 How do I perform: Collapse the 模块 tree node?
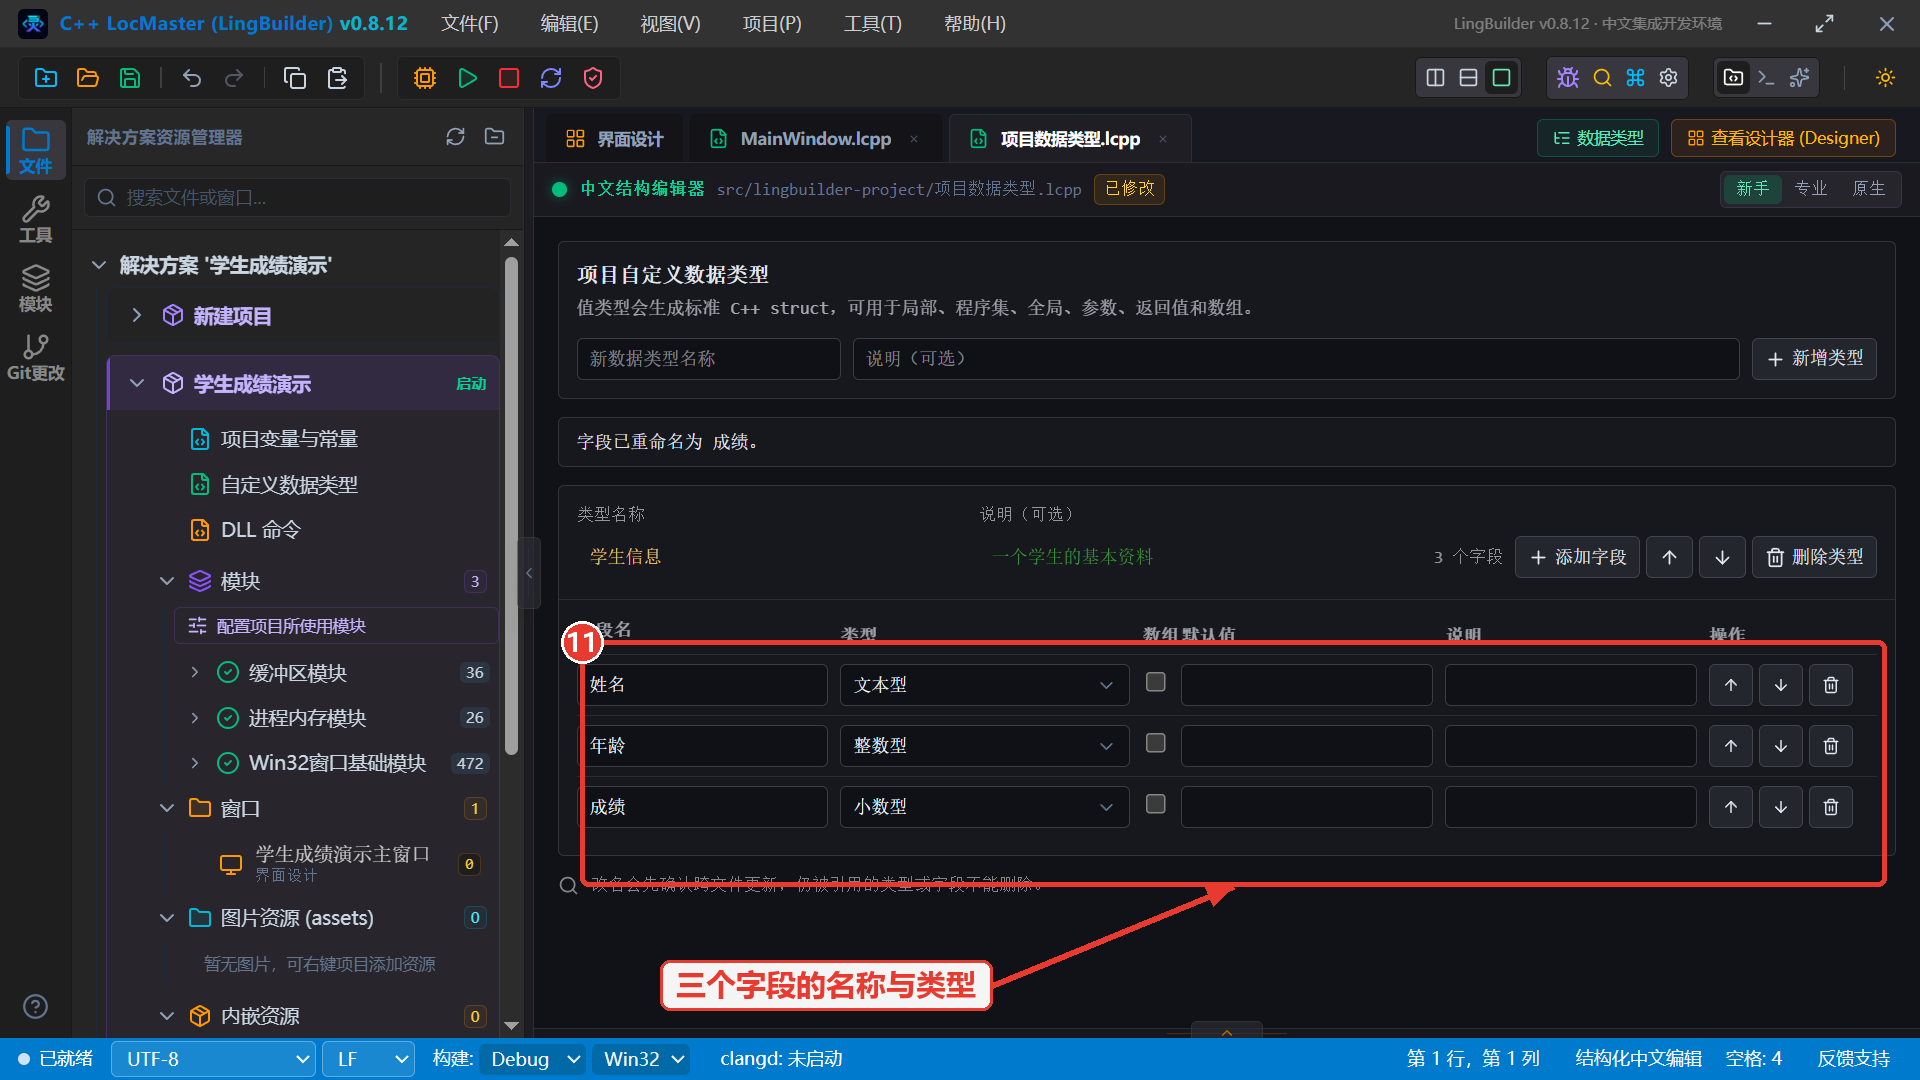tap(167, 581)
